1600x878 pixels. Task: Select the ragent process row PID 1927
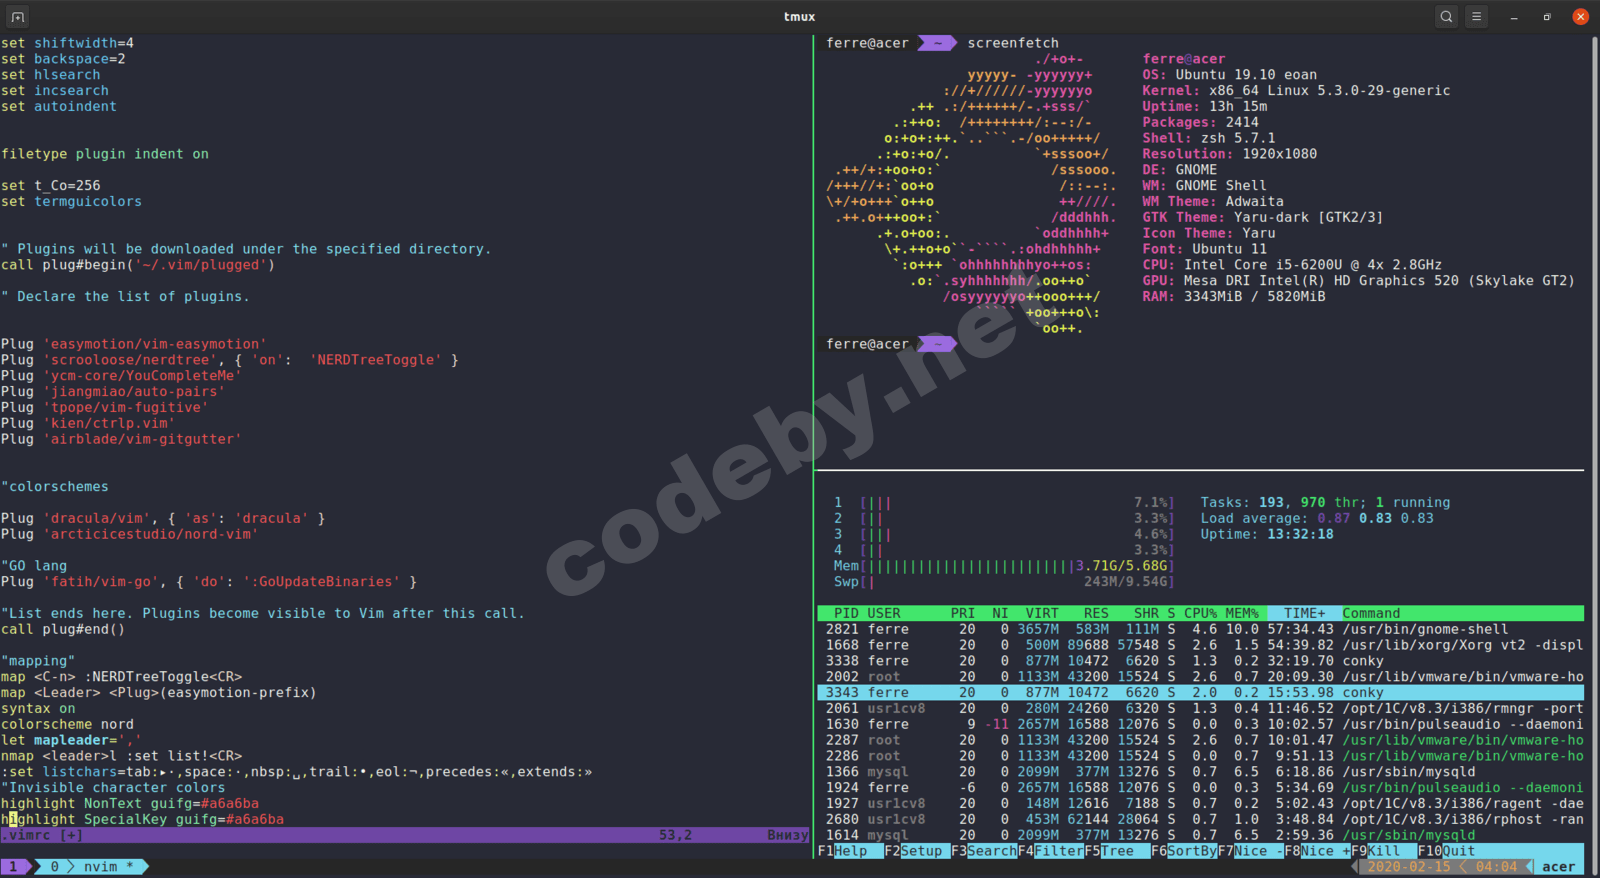[1201, 803]
